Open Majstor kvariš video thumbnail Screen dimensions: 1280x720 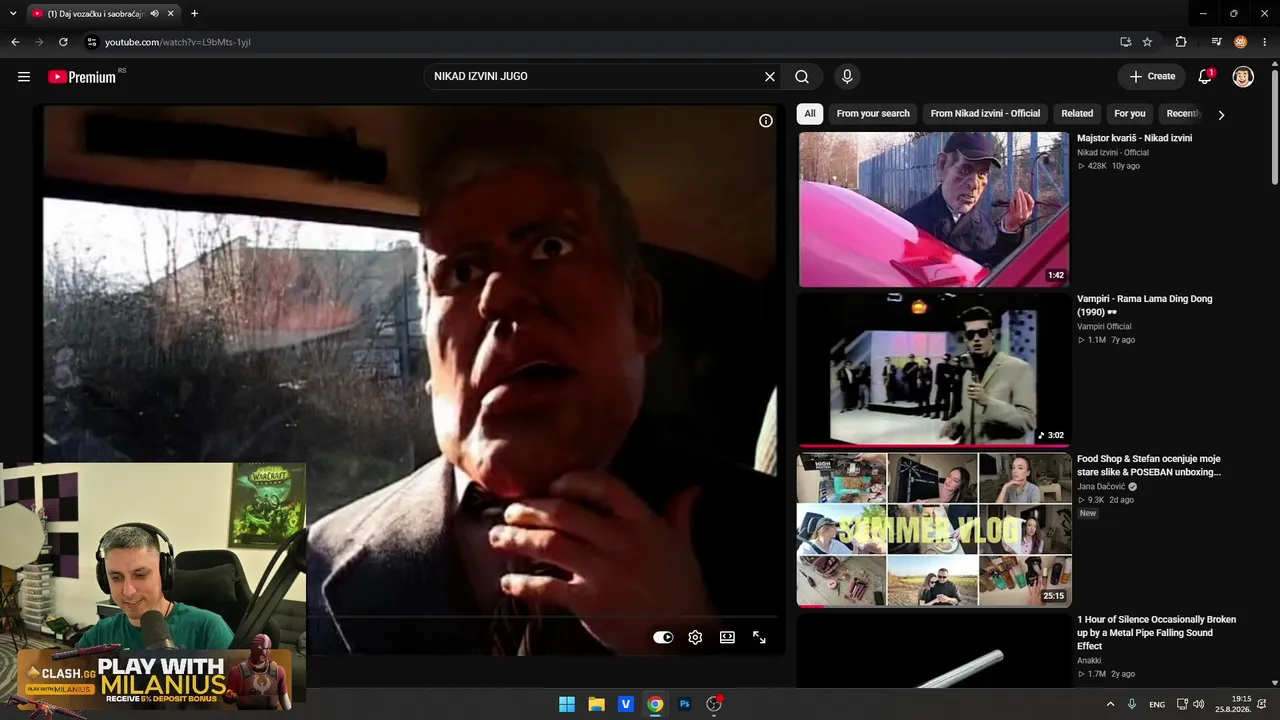point(934,210)
